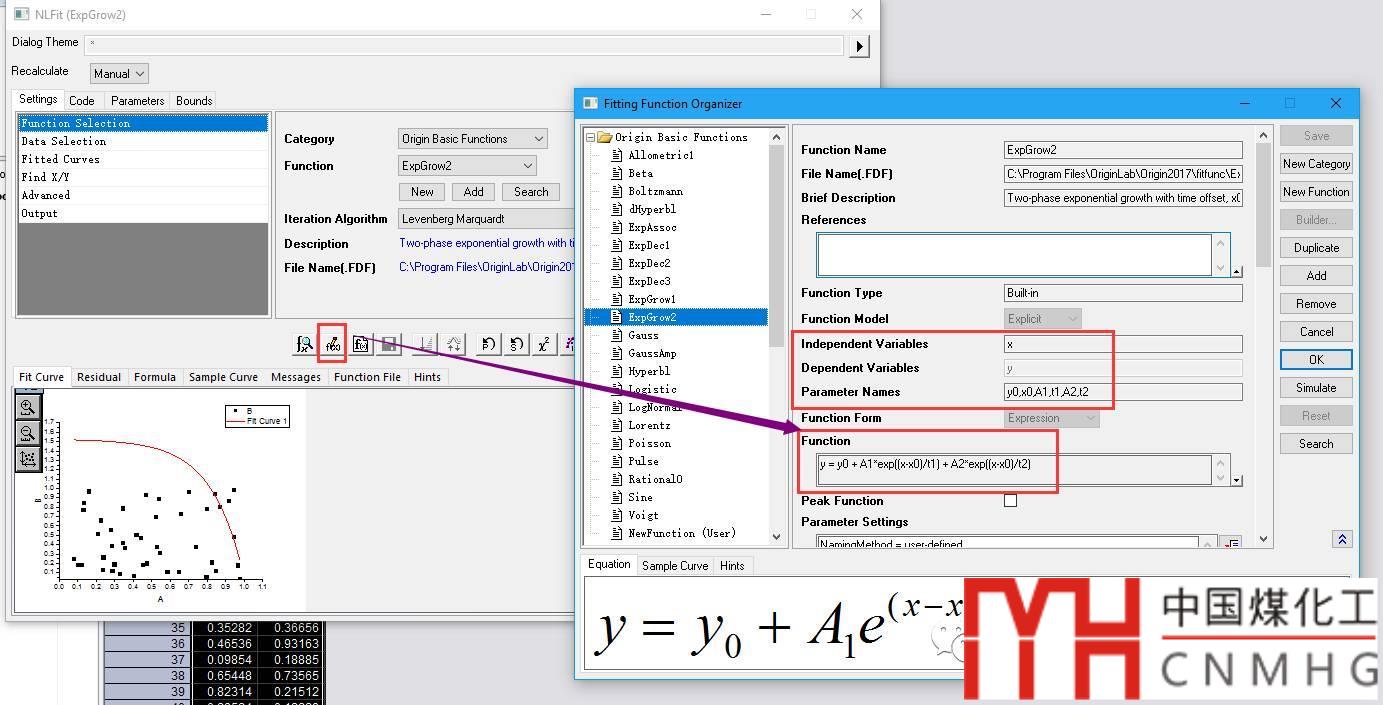1383x705 pixels.
Task: Click the Search button in NLFit
Action: point(531,192)
